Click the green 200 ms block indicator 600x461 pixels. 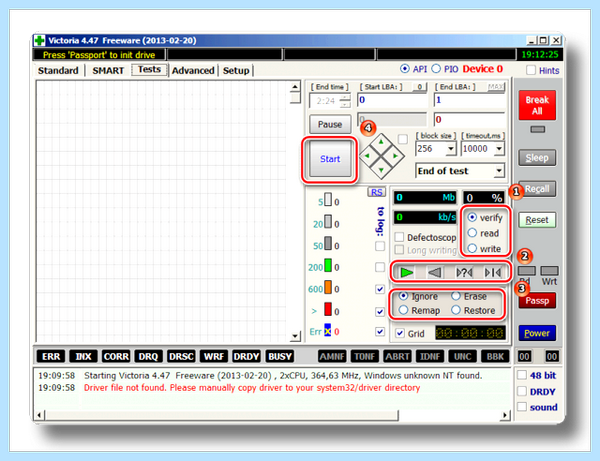pos(328,265)
